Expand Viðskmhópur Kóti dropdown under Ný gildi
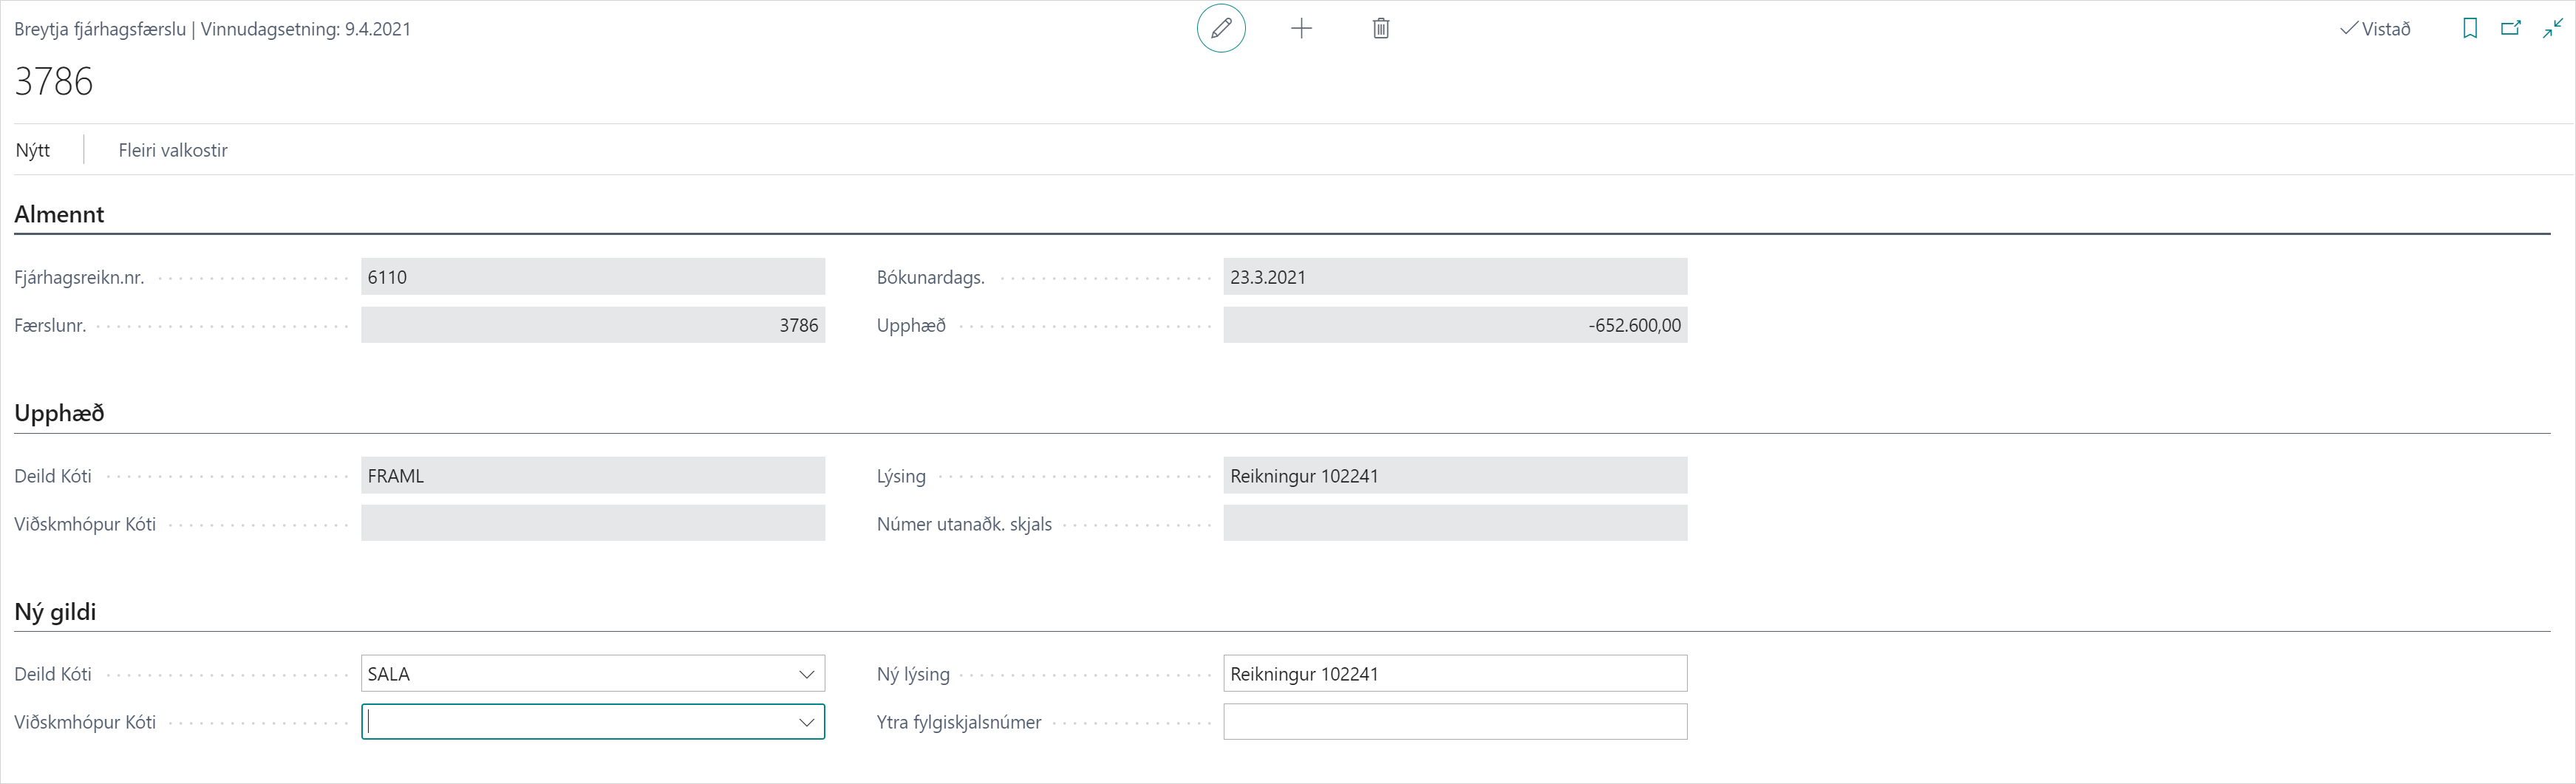The height and width of the screenshot is (784, 2576). click(x=806, y=722)
